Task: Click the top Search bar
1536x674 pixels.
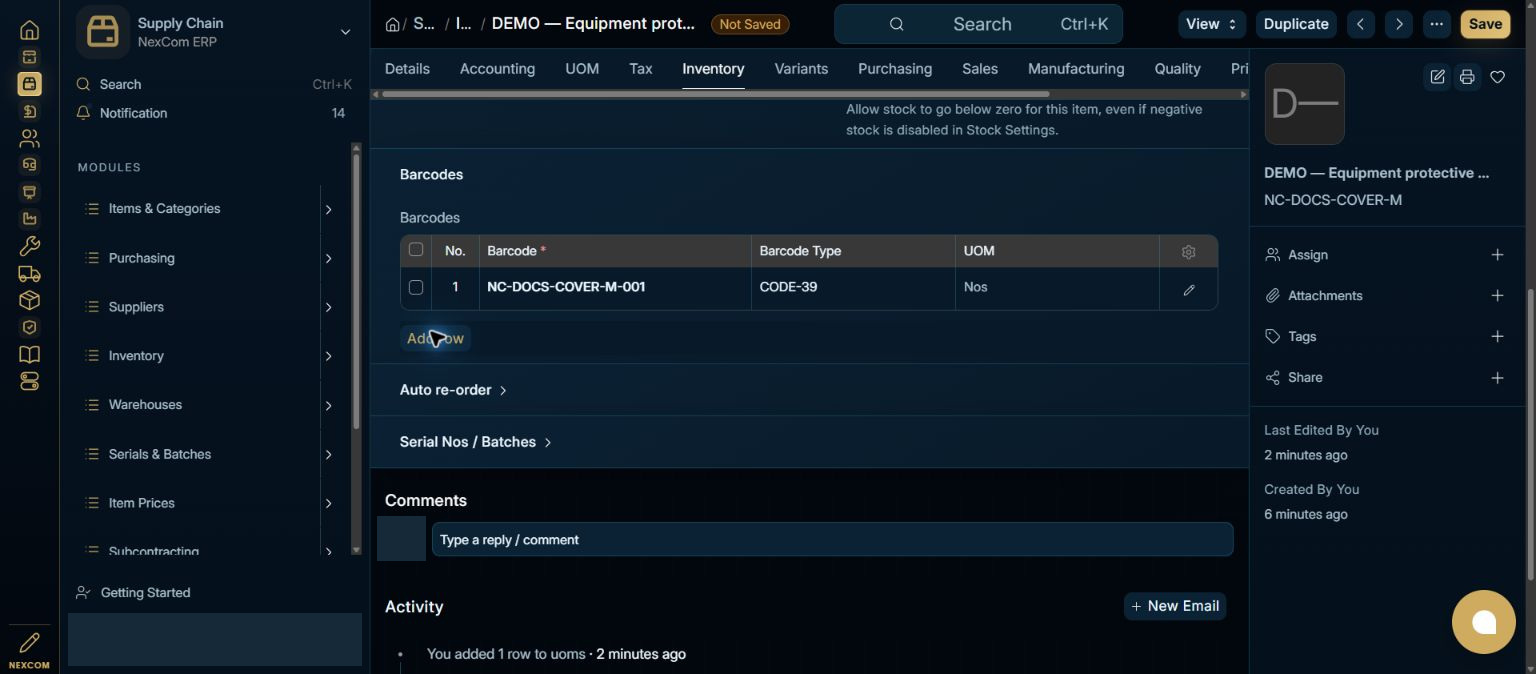Action: 978,24
